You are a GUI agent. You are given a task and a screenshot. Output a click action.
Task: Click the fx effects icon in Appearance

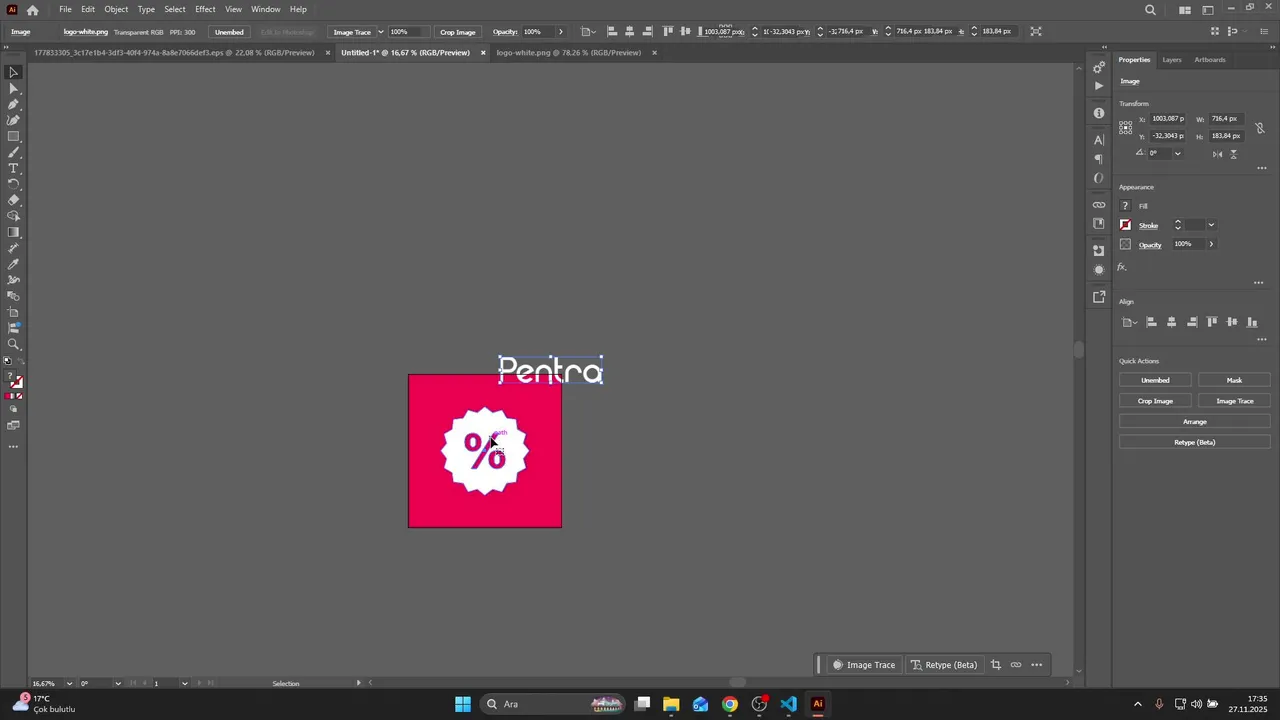point(1122,267)
